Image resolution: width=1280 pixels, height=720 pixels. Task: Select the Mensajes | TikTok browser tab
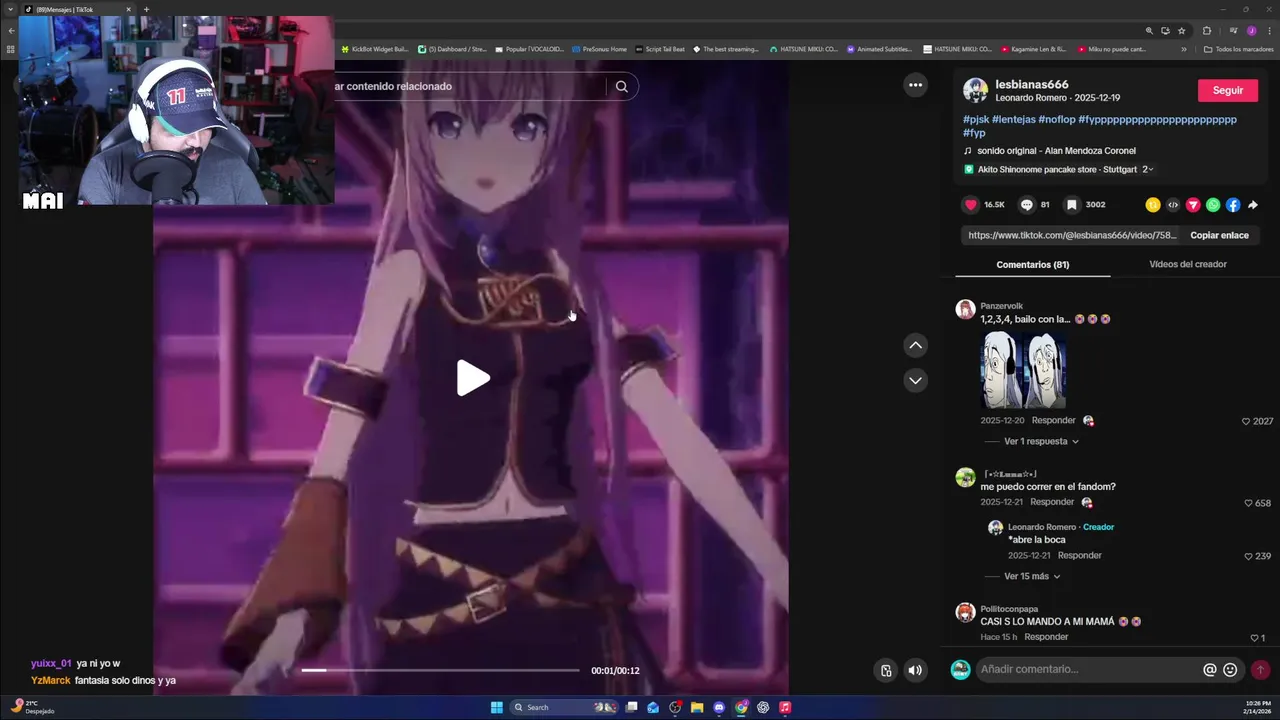77,9
